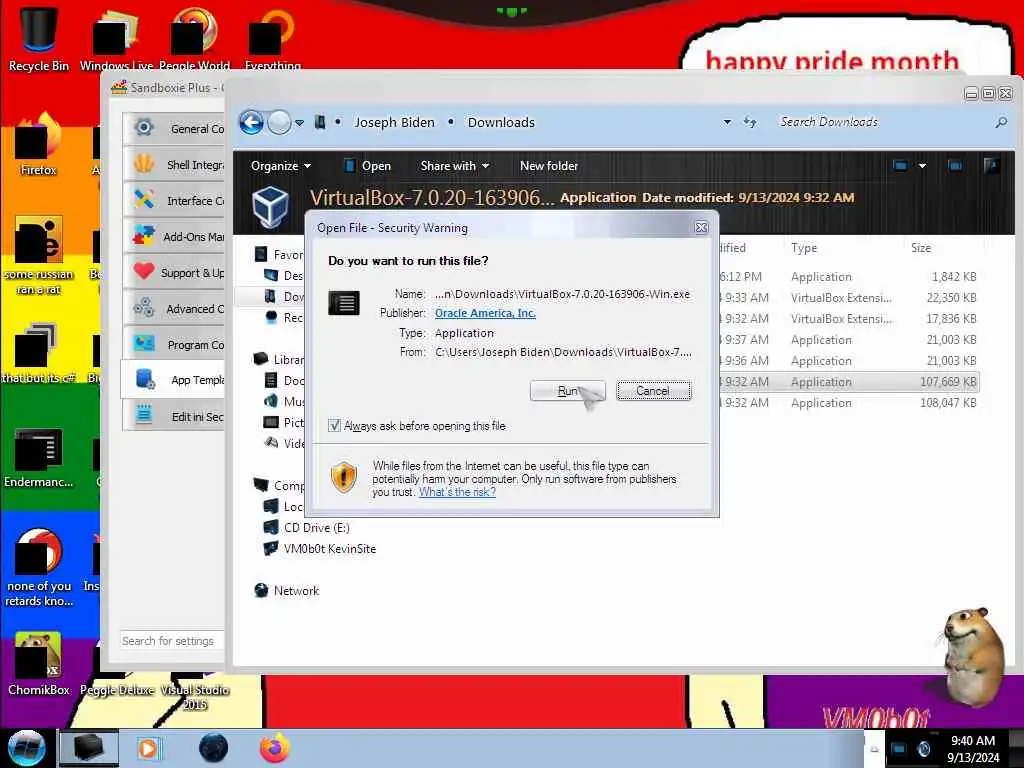
Task: Open Recycle Bin on the desktop
Action: click(x=39, y=38)
